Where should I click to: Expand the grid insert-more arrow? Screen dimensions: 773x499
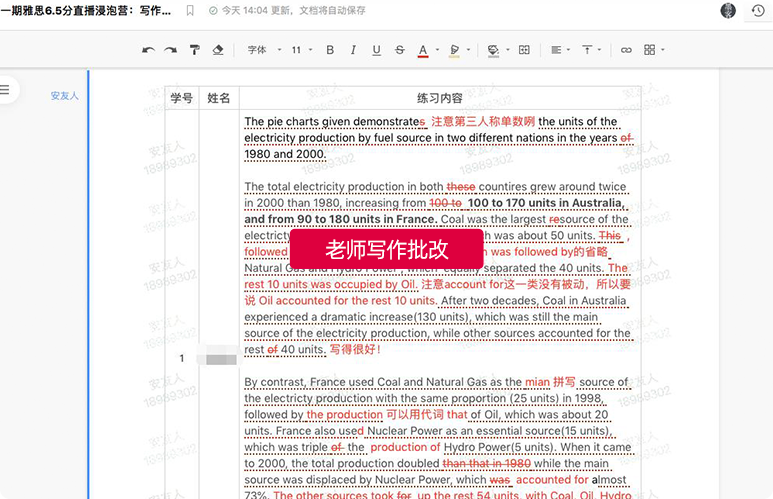[x=663, y=50]
